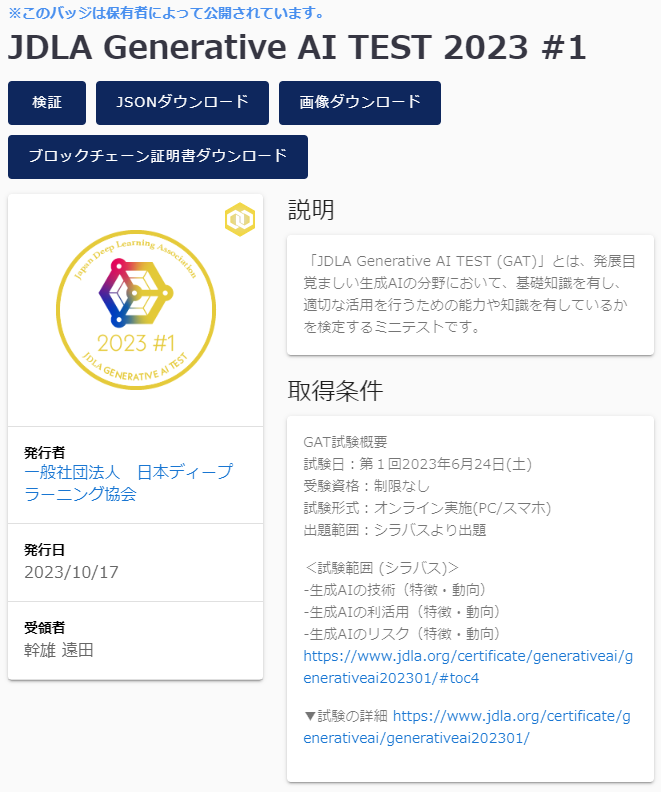The width and height of the screenshot is (661, 792).
Task: Click the line 試験形式：オンライン実施(PC/スマホ)
Action: coord(427,508)
